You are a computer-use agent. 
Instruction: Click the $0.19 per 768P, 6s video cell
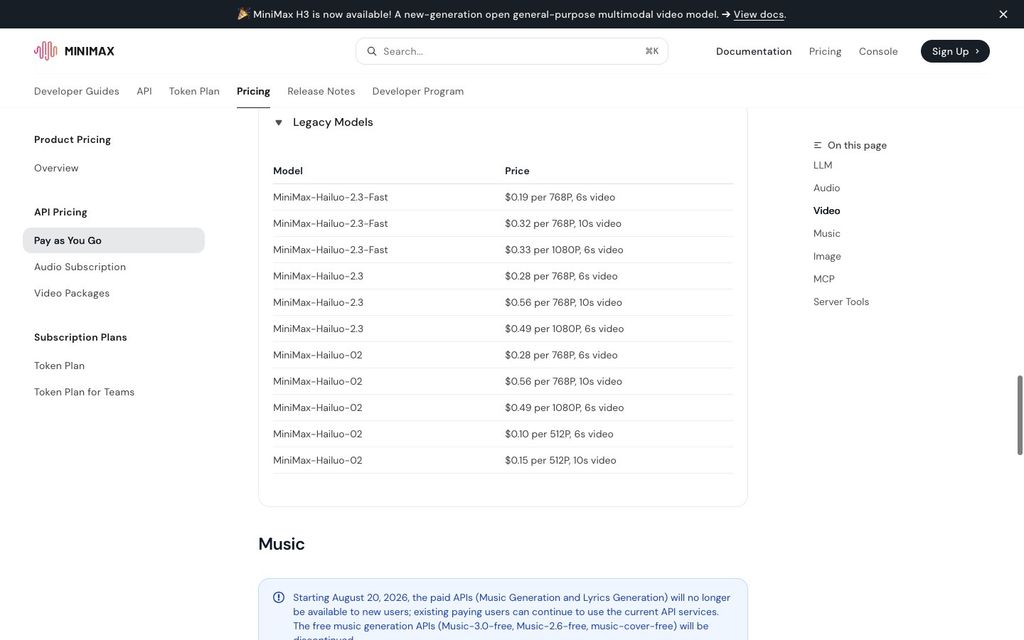point(560,197)
